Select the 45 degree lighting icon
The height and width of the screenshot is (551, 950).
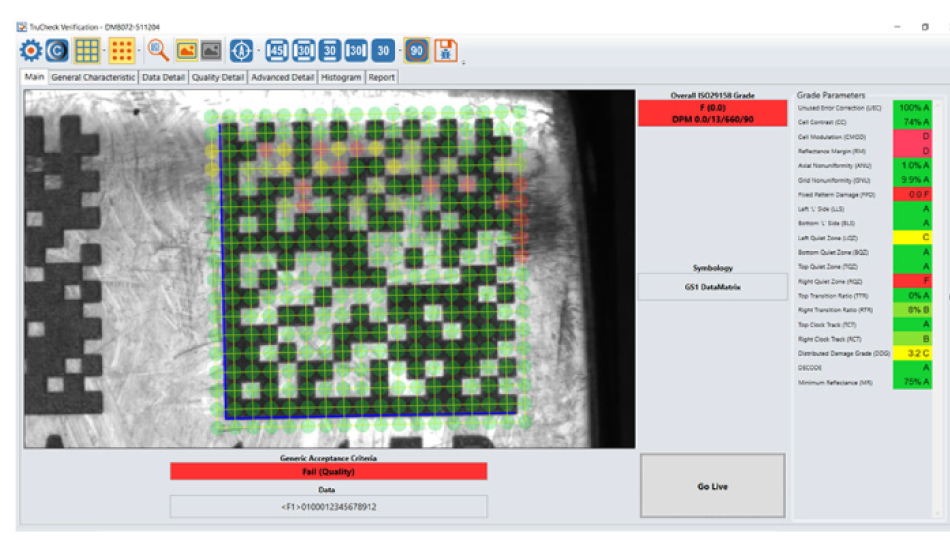[x=277, y=50]
